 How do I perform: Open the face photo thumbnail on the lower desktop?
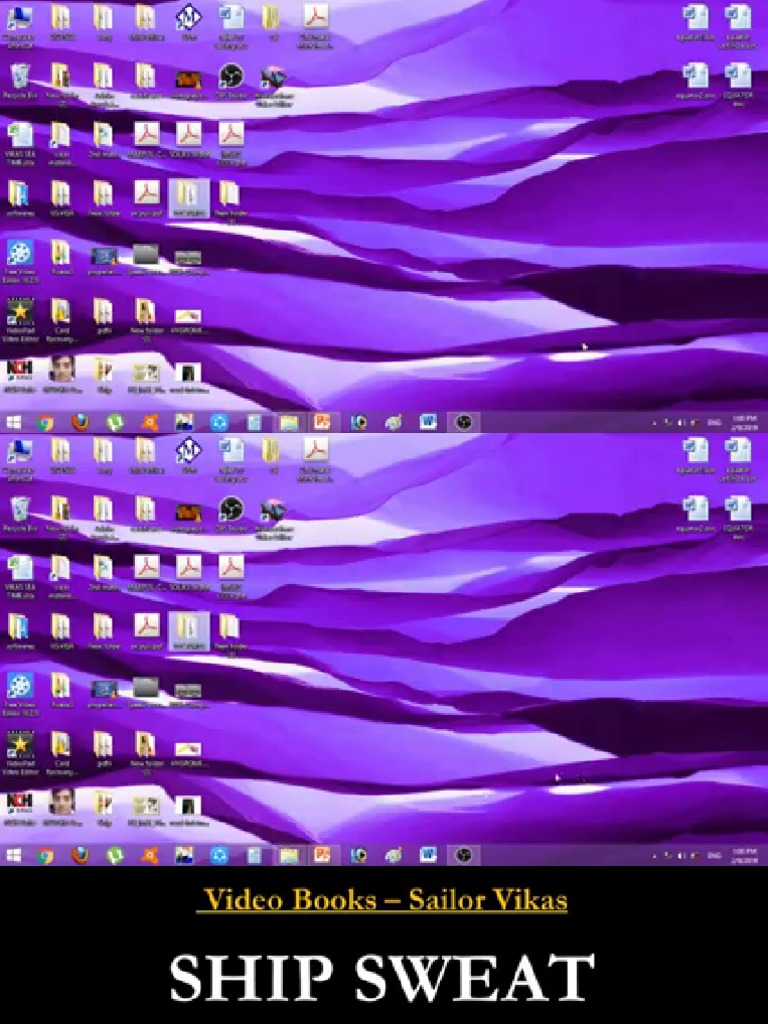pos(62,802)
